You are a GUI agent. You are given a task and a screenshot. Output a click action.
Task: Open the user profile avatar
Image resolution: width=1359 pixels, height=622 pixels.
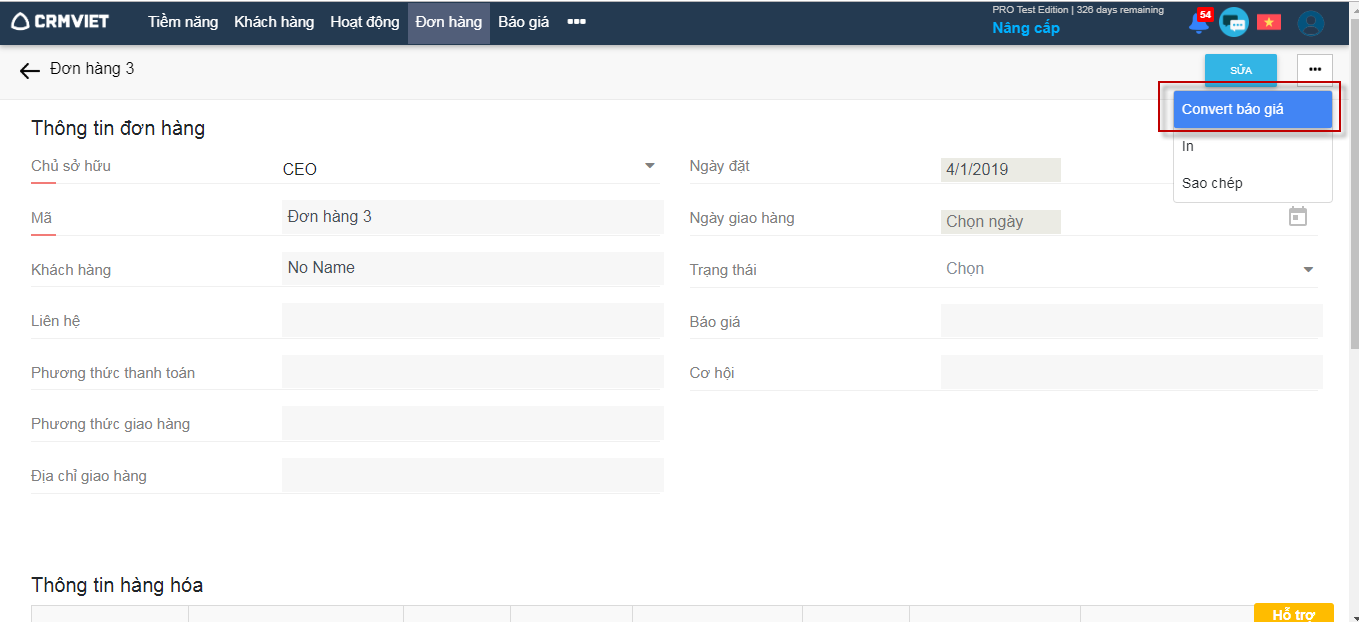[1310, 23]
